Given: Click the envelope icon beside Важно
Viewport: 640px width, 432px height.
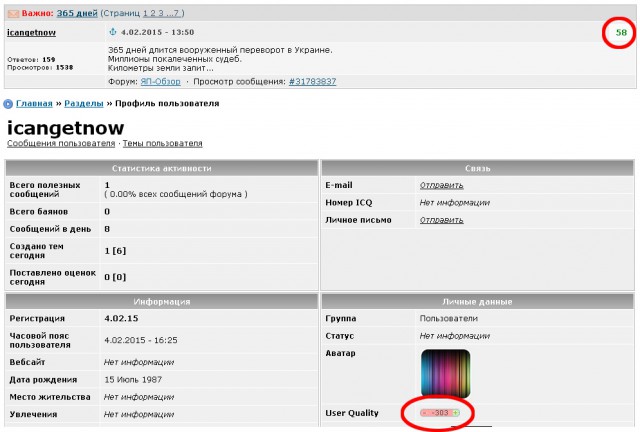Looking at the screenshot, I should [x=13, y=13].
